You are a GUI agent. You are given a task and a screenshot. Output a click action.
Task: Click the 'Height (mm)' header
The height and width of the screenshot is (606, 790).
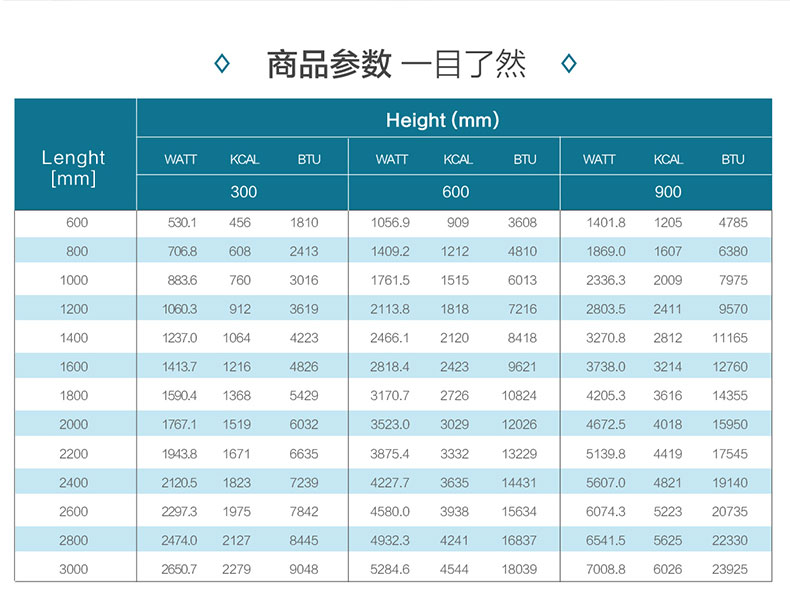coord(442,120)
